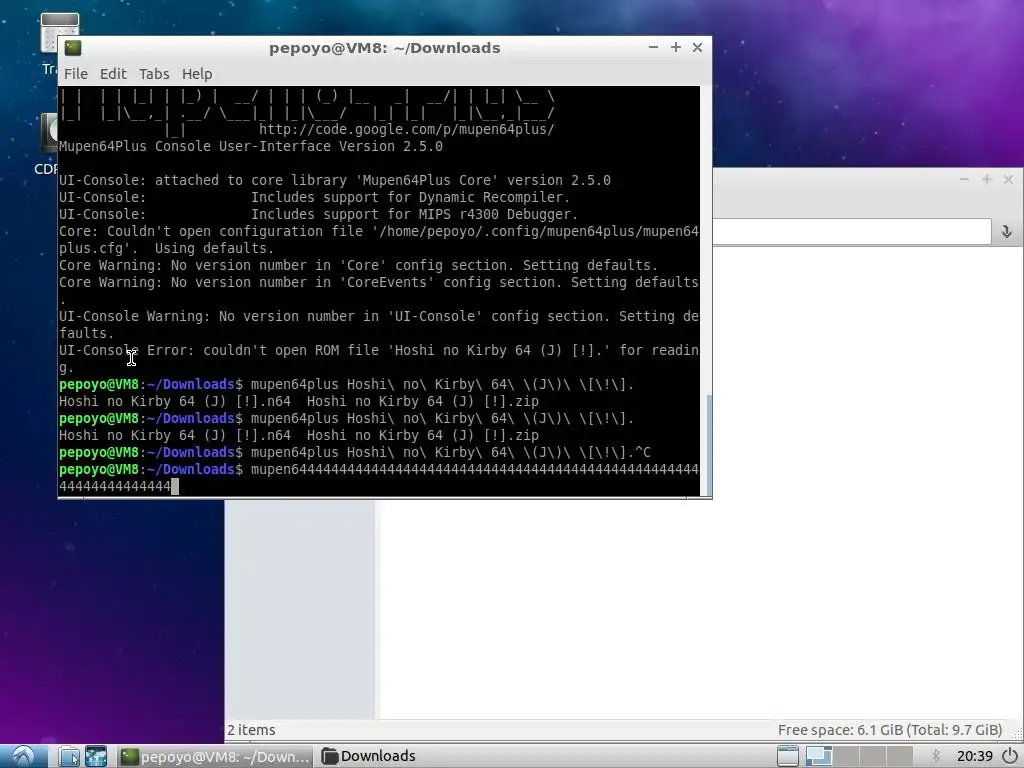This screenshot has width=1024, height=768.
Task: Open the LXDE start menu button
Action: [x=24, y=756]
